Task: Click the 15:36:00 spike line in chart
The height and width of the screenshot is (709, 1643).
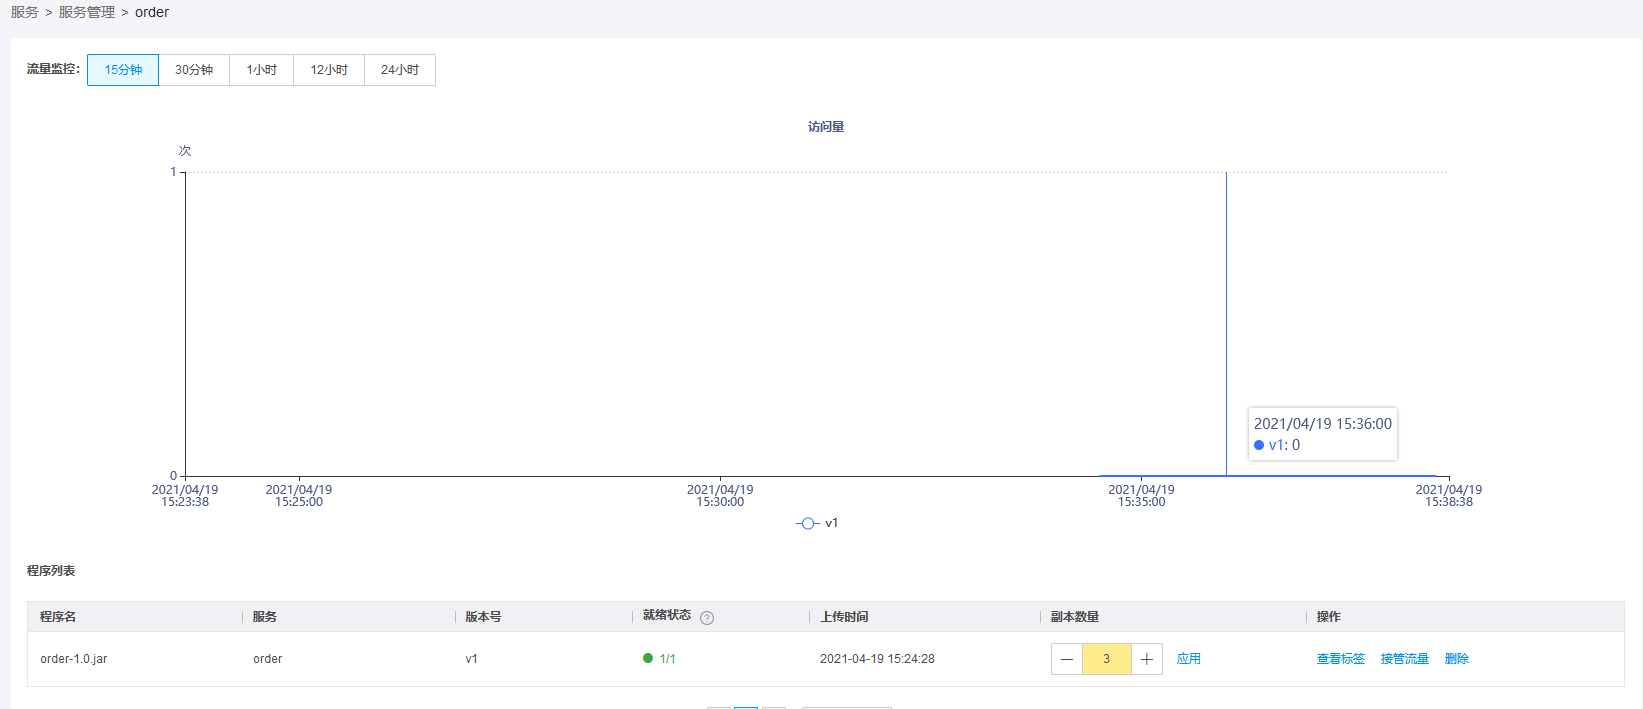Action: pyautogui.click(x=1226, y=324)
